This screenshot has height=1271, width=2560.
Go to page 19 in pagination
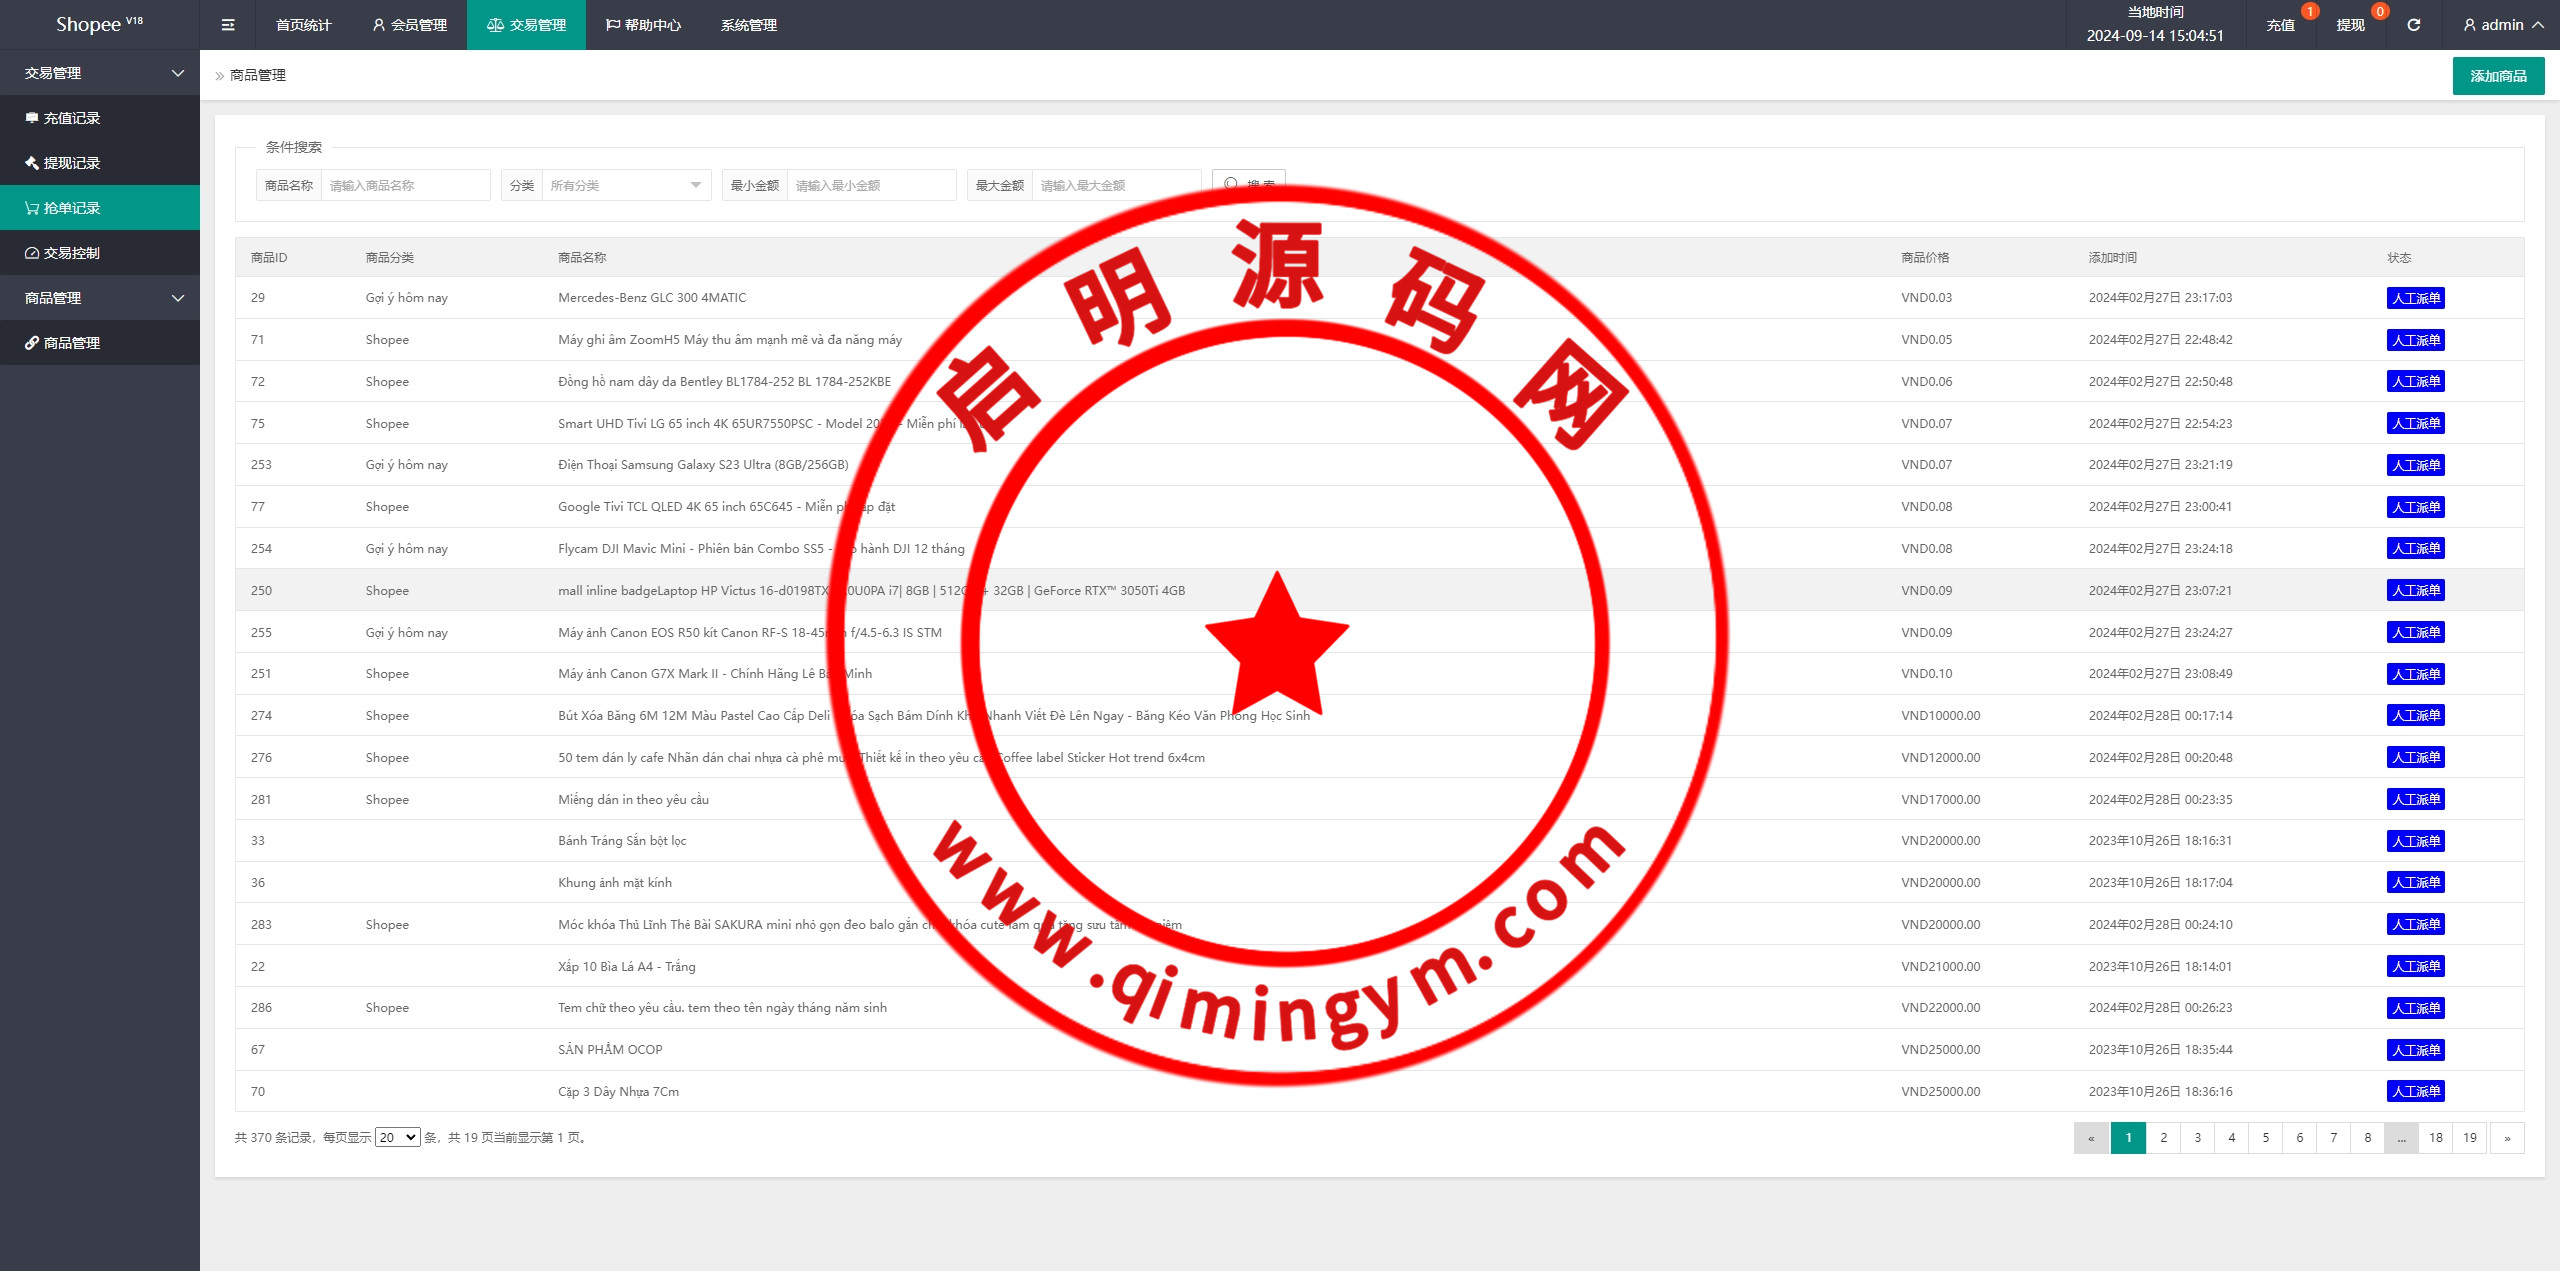pyautogui.click(x=2469, y=1137)
